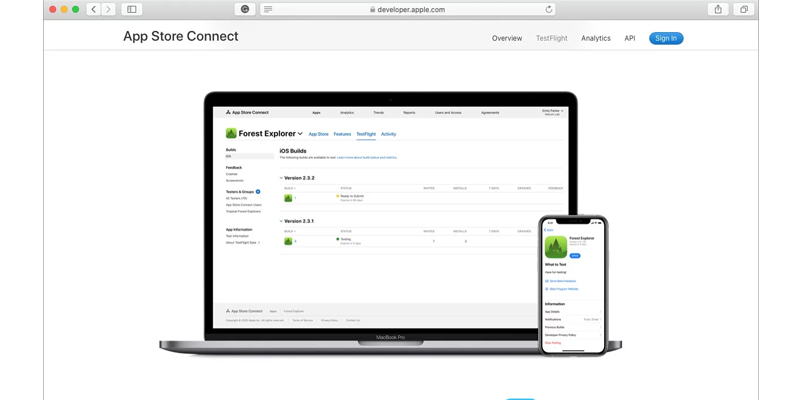The image size is (799, 400).
Task: Click the Safari forward arrow button
Action: 108,9
